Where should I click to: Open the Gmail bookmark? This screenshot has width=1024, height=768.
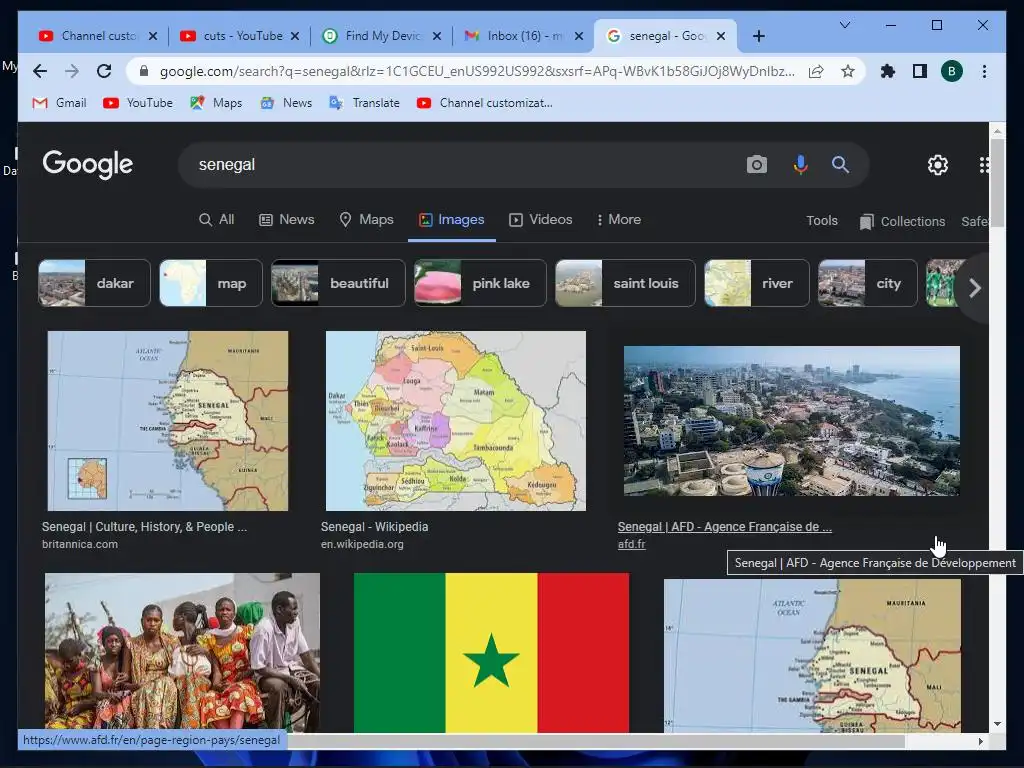[x=59, y=103]
